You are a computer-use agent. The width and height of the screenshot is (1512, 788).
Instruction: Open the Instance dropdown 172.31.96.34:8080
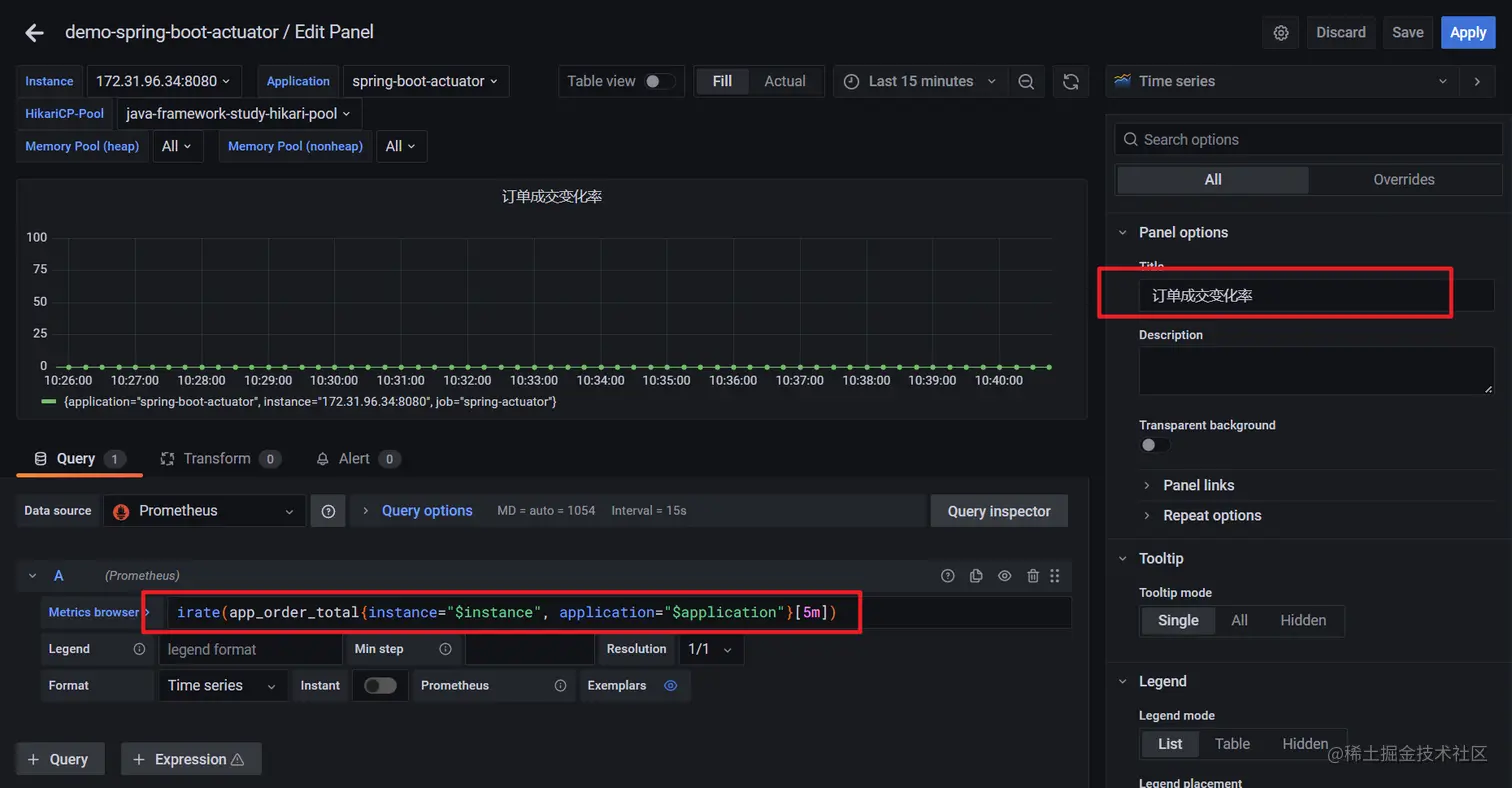(163, 81)
